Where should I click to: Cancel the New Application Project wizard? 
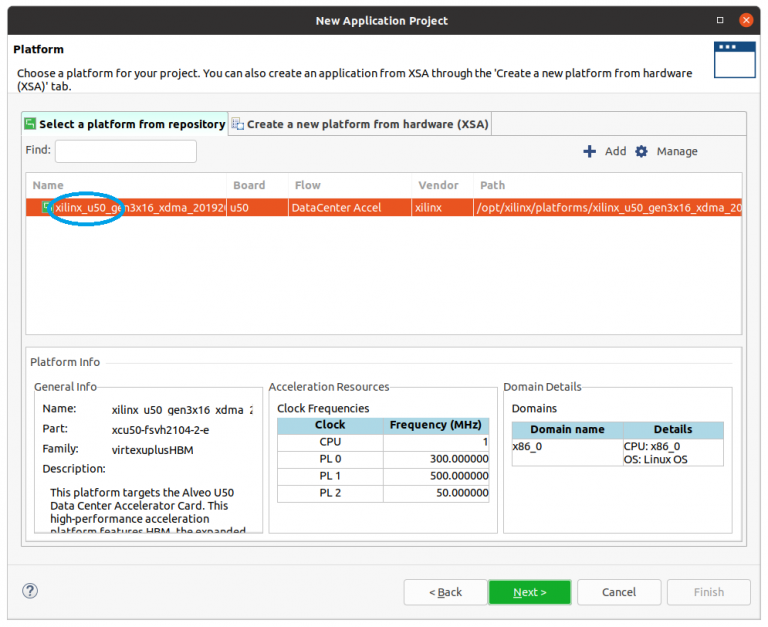coord(619,592)
